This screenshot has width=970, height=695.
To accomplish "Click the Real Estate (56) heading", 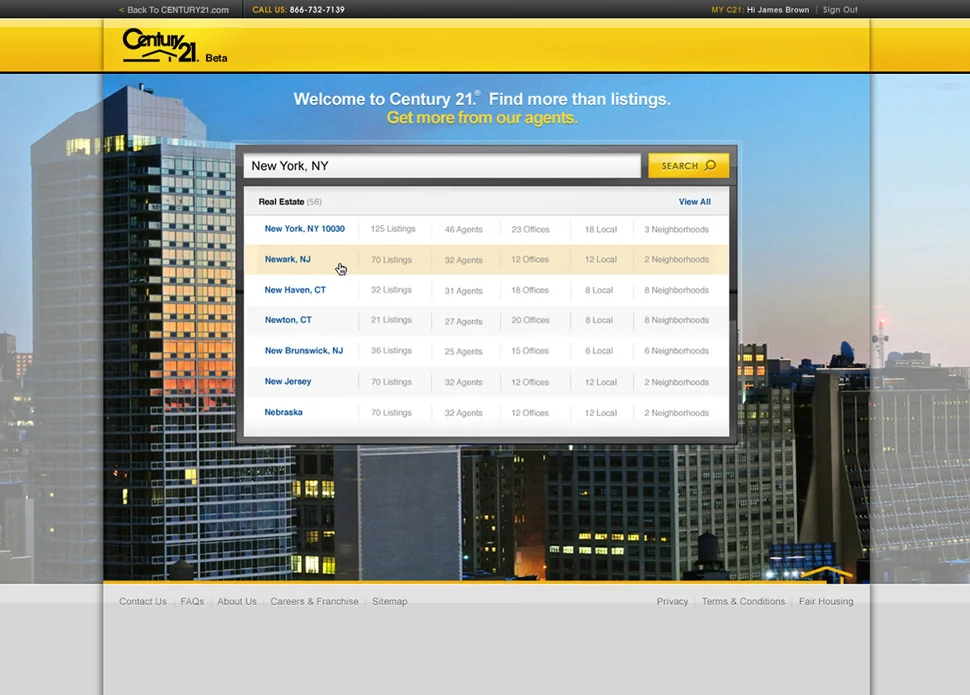I will click(x=290, y=202).
